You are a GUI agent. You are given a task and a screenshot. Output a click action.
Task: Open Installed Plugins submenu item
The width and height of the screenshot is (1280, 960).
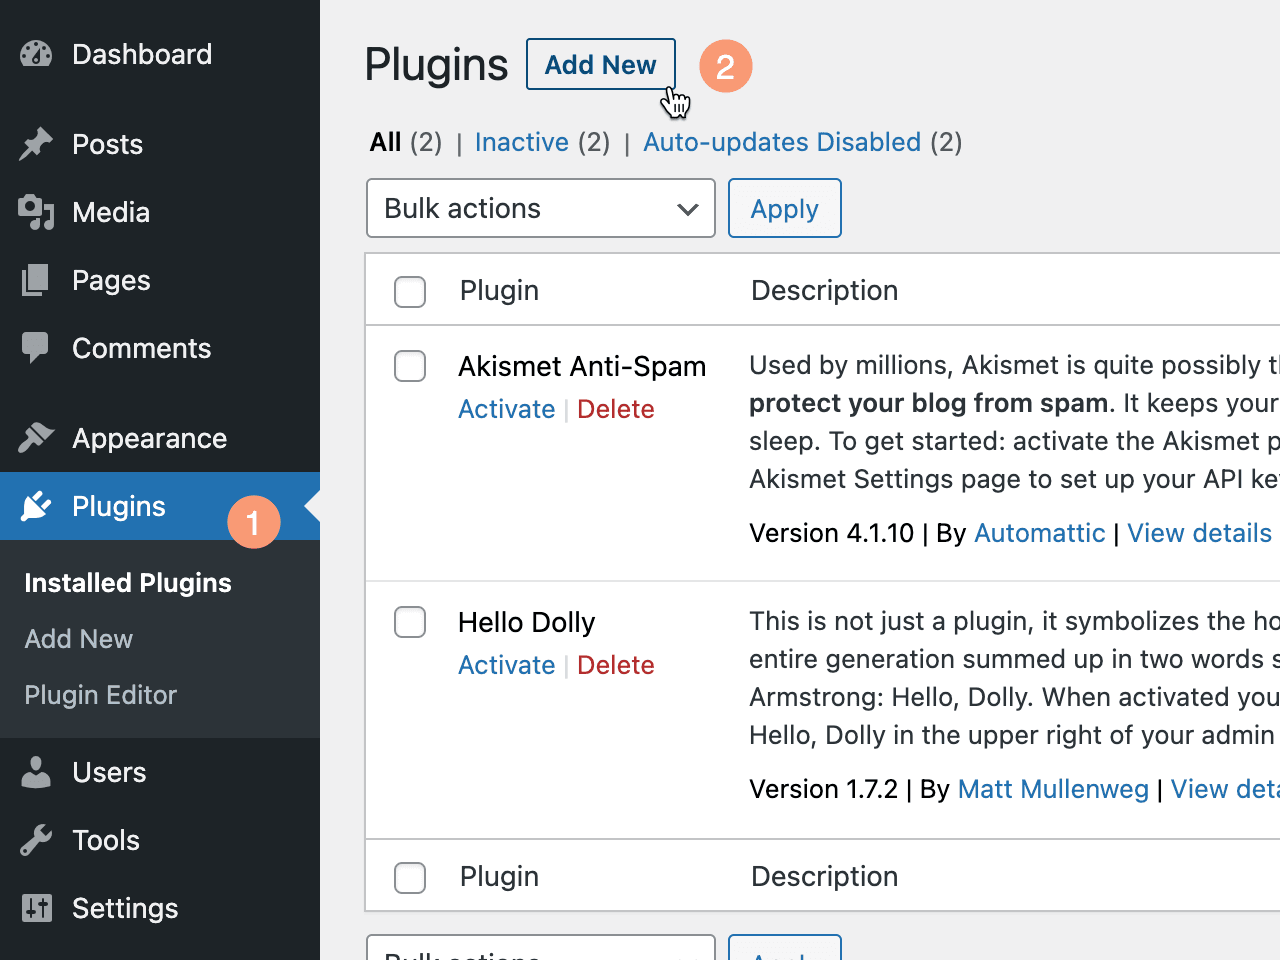pos(128,583)
